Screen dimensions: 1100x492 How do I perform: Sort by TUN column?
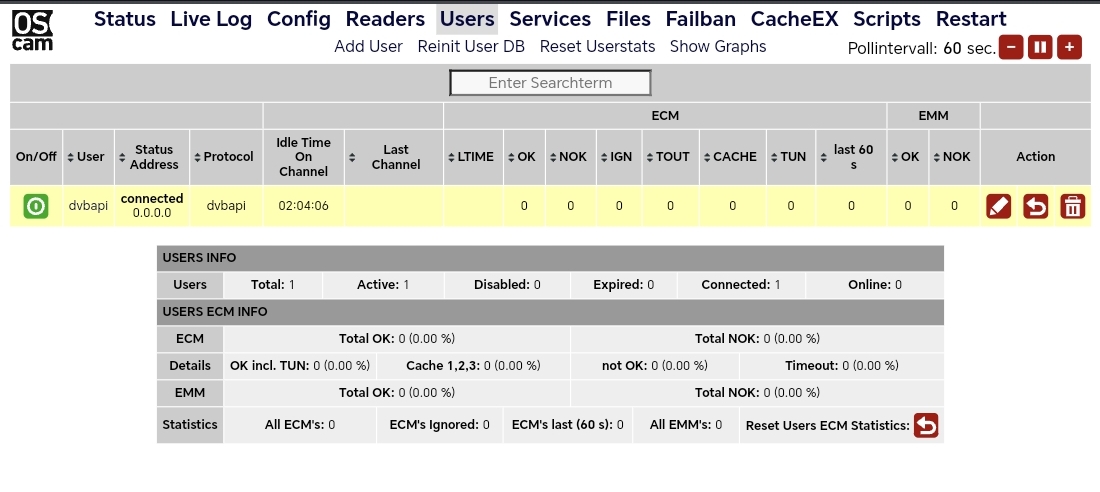791,157
